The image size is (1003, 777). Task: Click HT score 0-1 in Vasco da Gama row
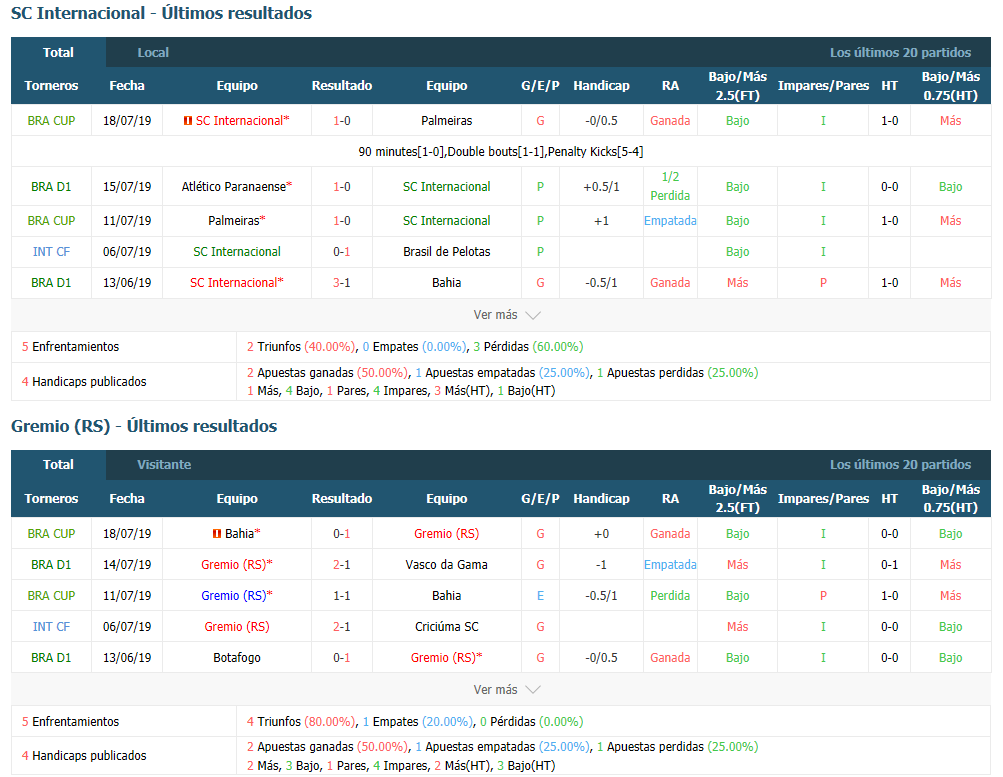pyautogui.click(x=889, y=565)
